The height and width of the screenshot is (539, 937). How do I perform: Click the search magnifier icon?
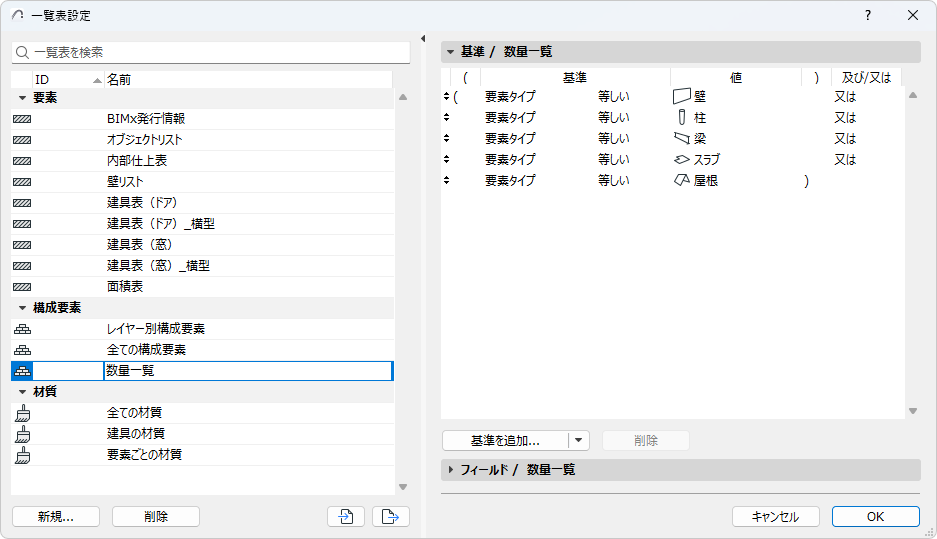coord(22,53)
